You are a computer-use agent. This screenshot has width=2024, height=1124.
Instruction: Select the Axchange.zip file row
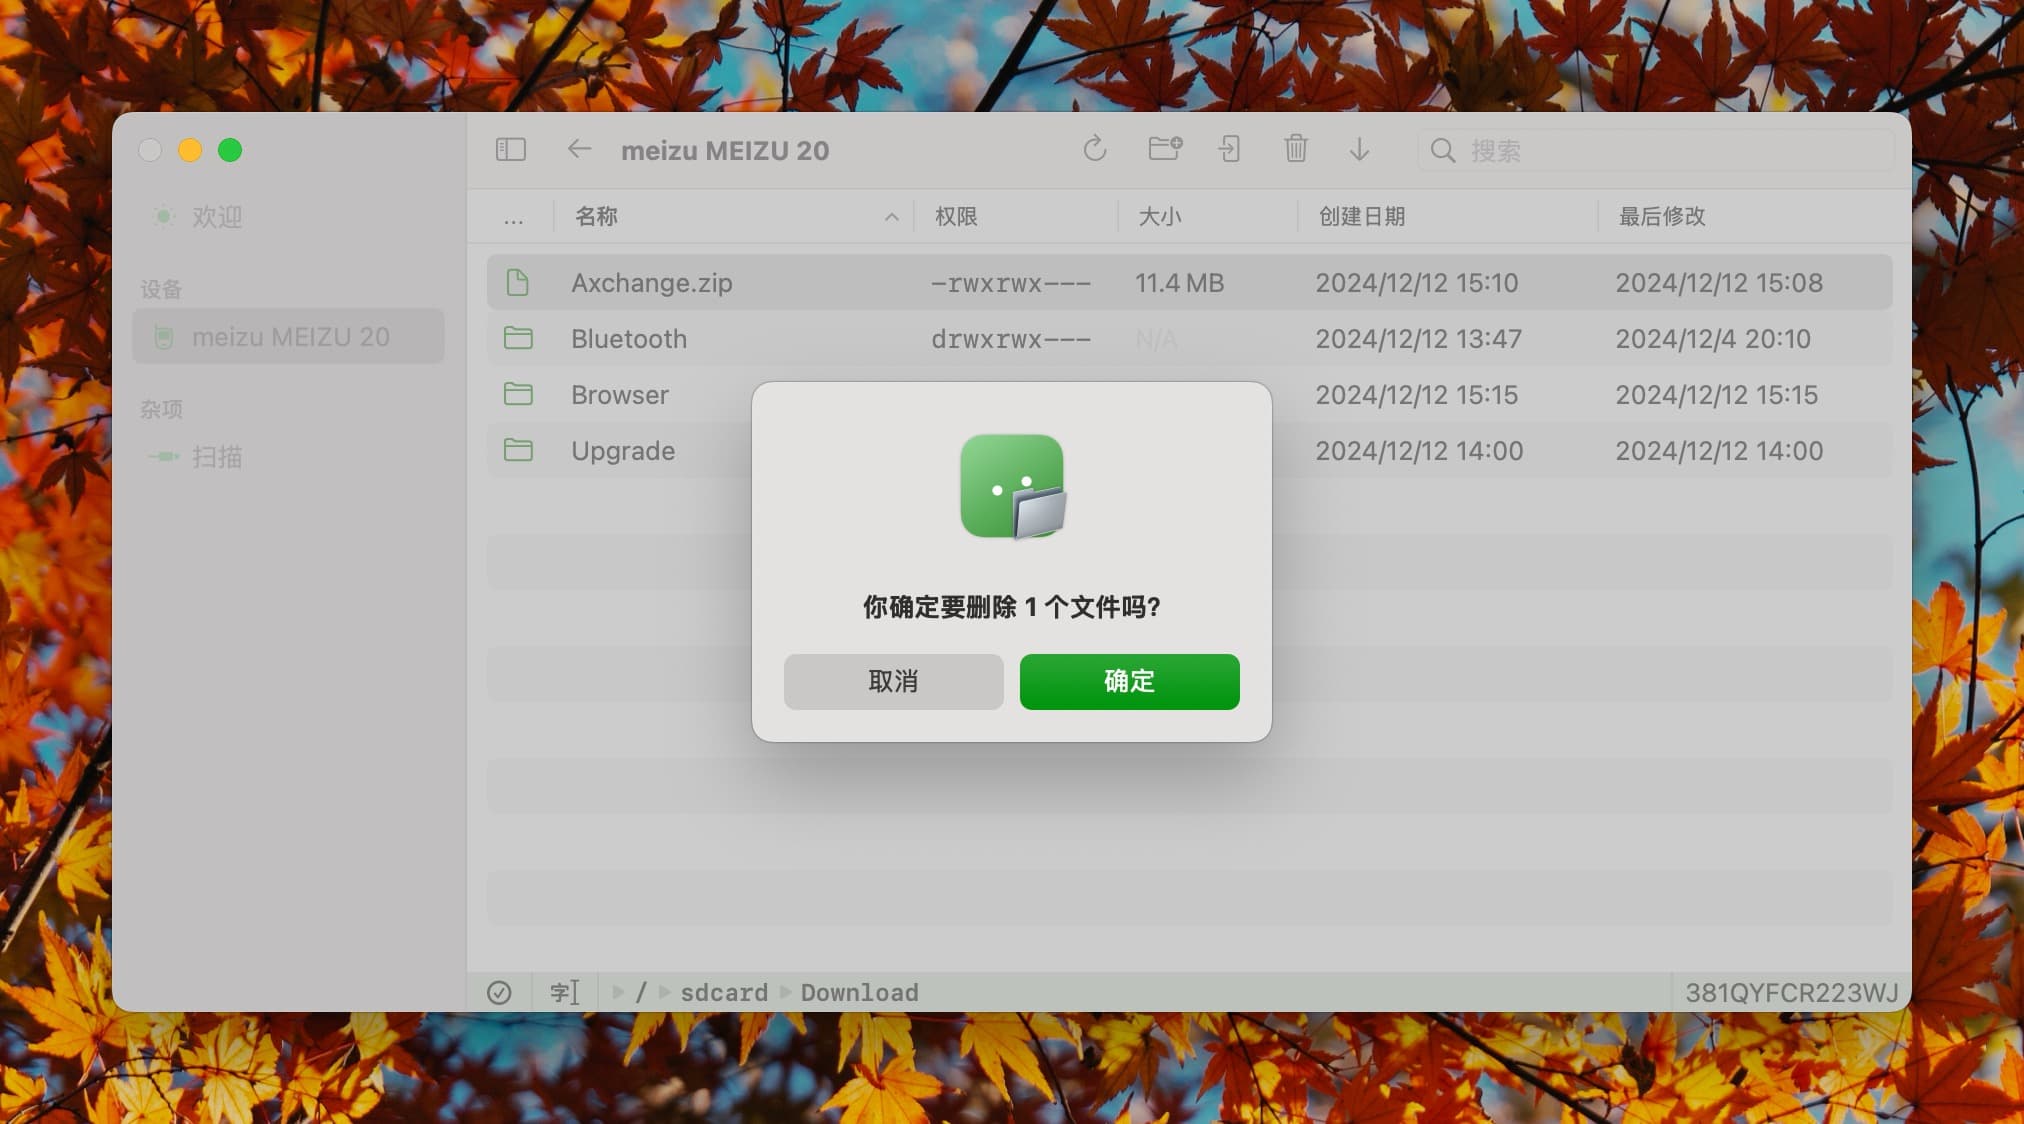pos(651,283)
